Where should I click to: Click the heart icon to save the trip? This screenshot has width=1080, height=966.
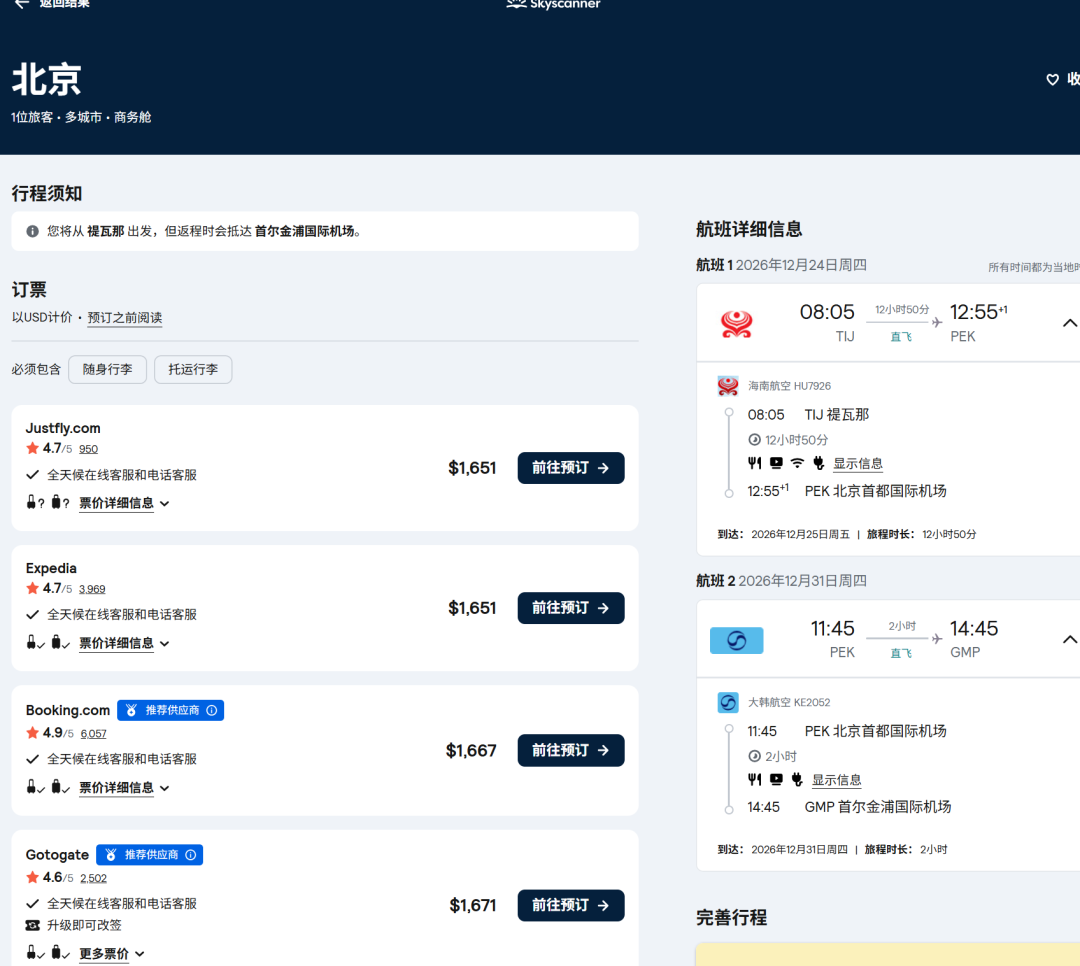coord(1052,79)
